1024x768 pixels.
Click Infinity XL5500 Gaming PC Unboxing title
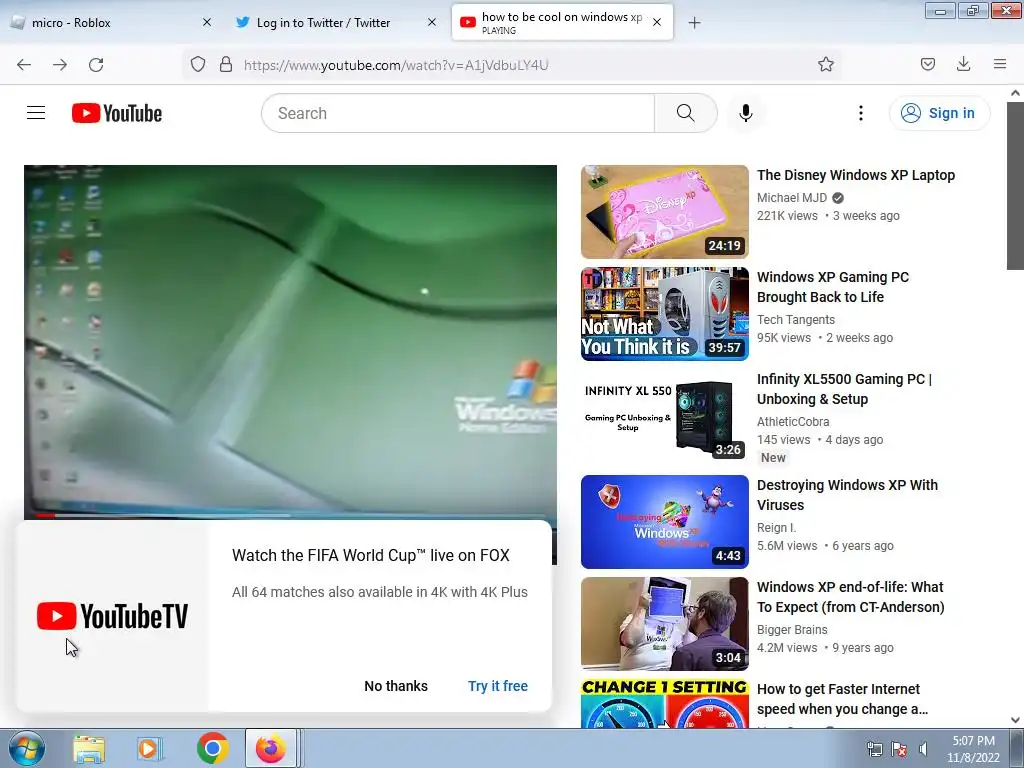point(844,389)
